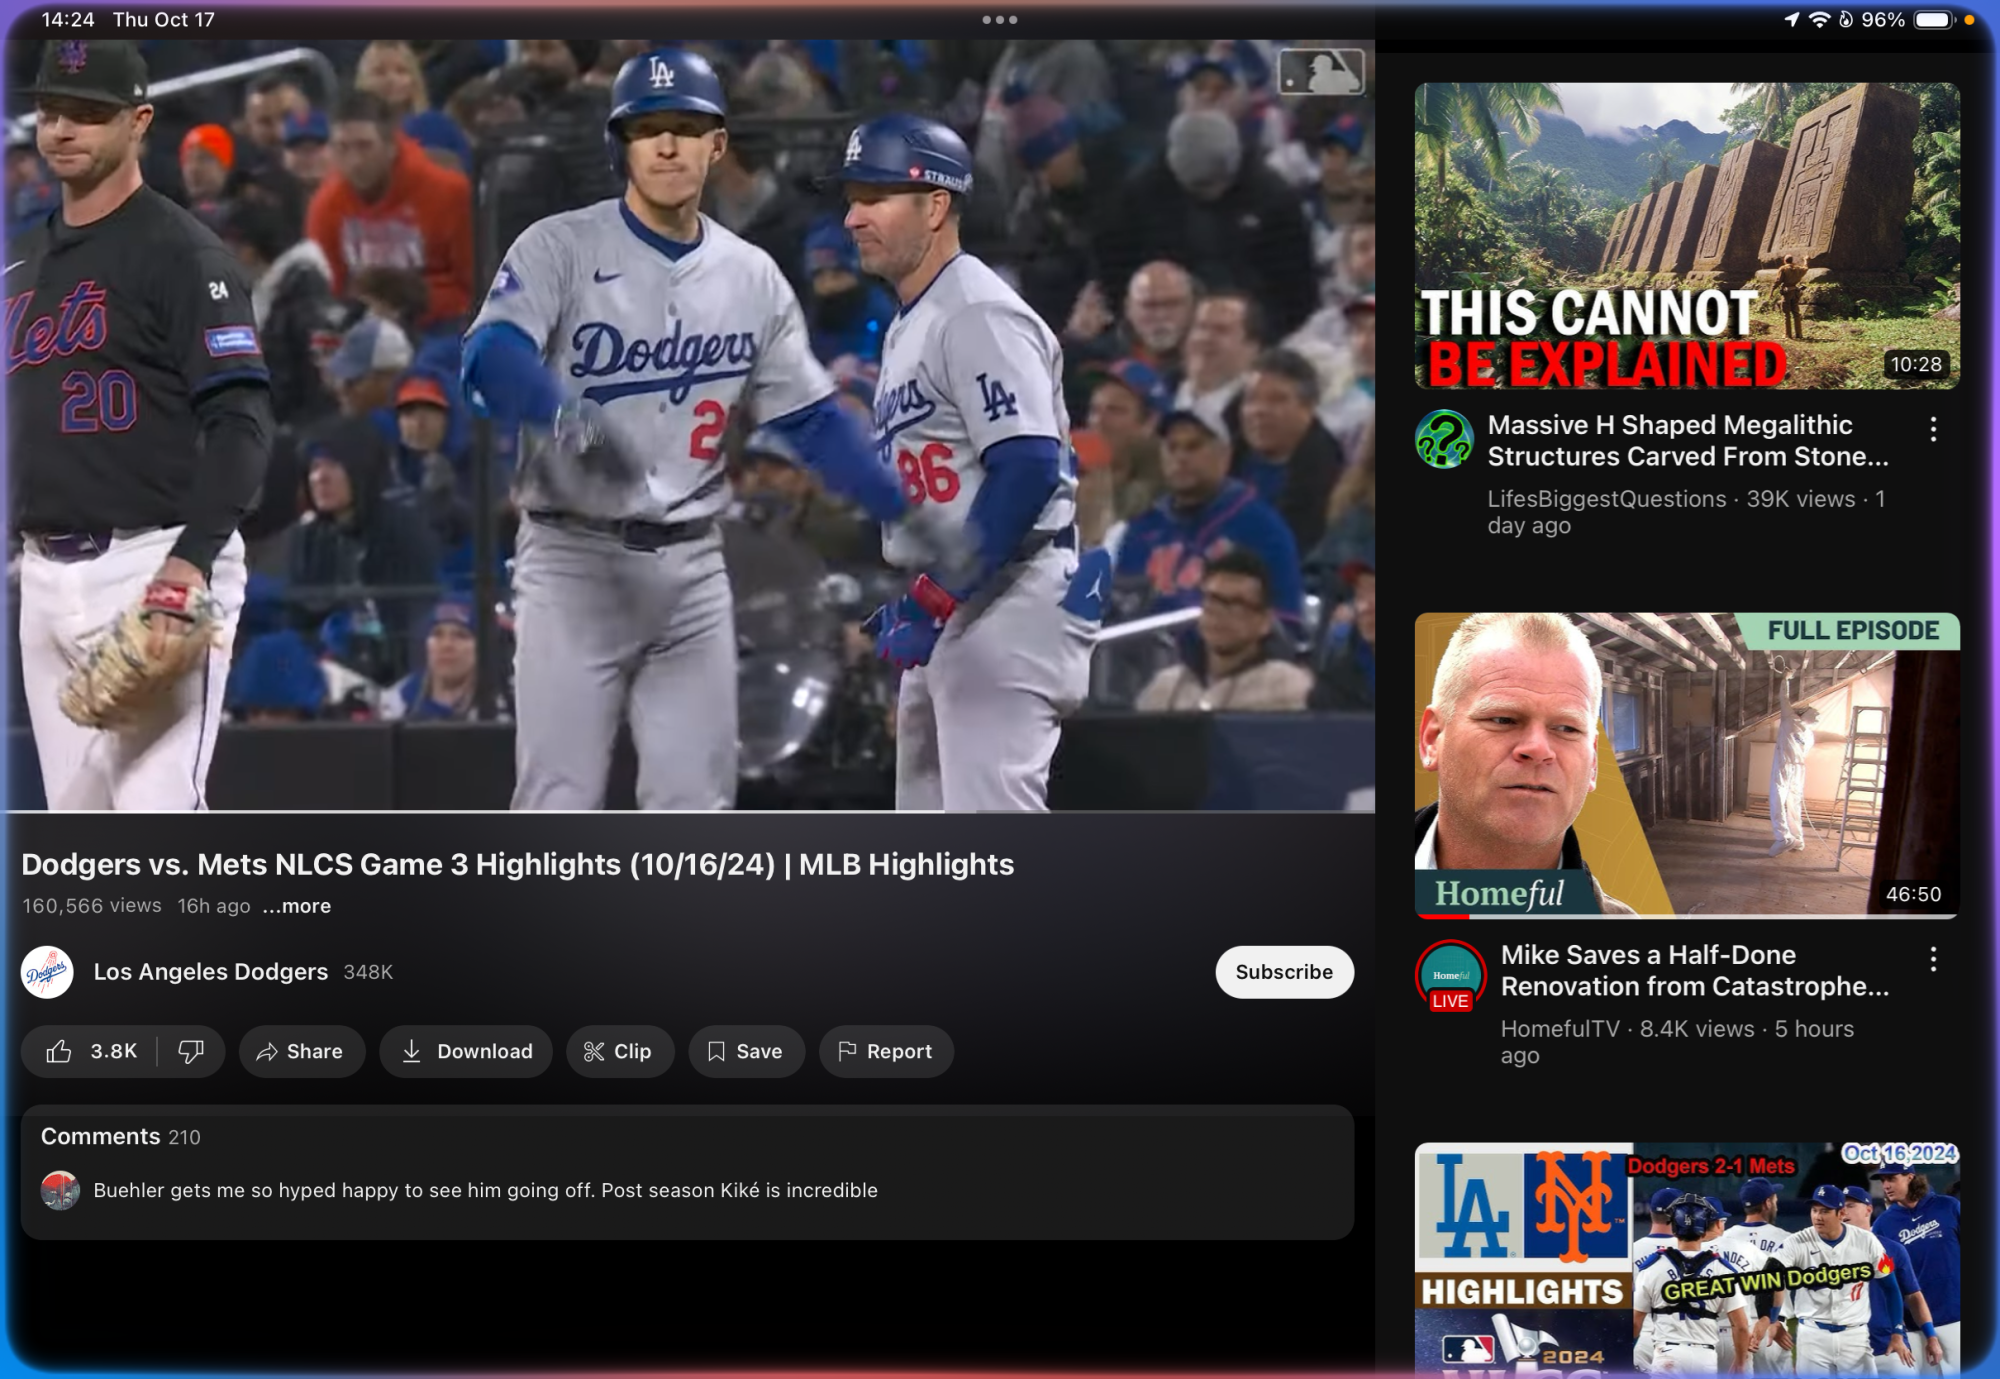Open Los Angeles Dodgers channel name link
This screenshot has height=1379, width=2000.
[210, 972]
